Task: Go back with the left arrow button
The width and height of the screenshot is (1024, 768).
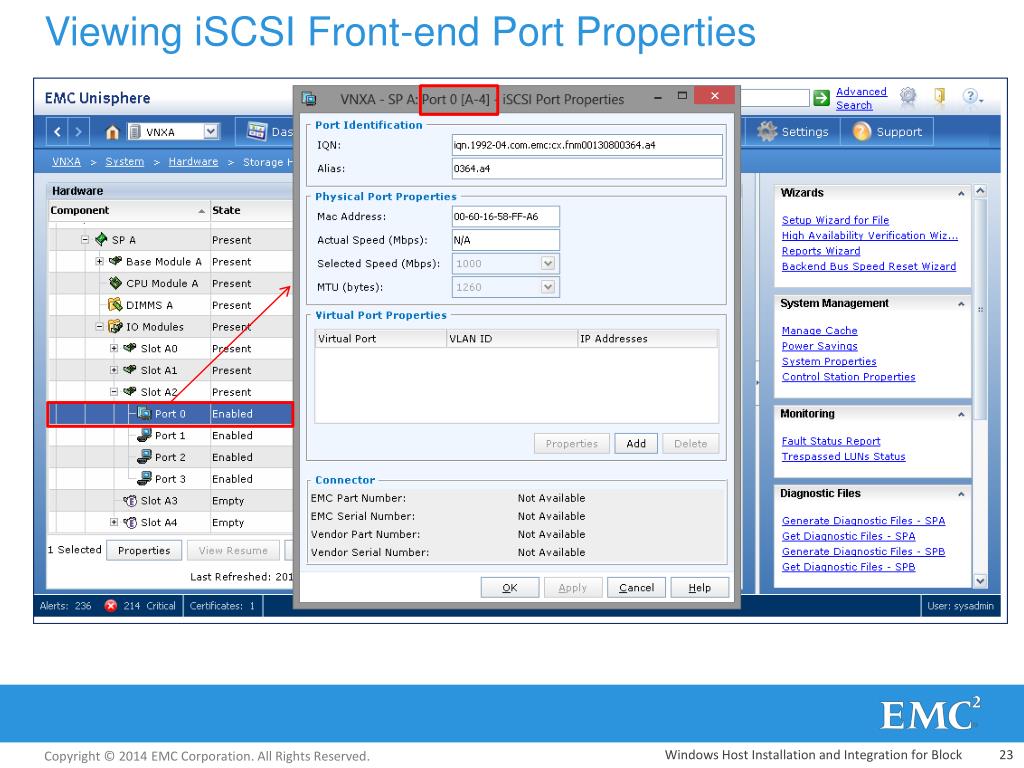Action: point(57,132)
